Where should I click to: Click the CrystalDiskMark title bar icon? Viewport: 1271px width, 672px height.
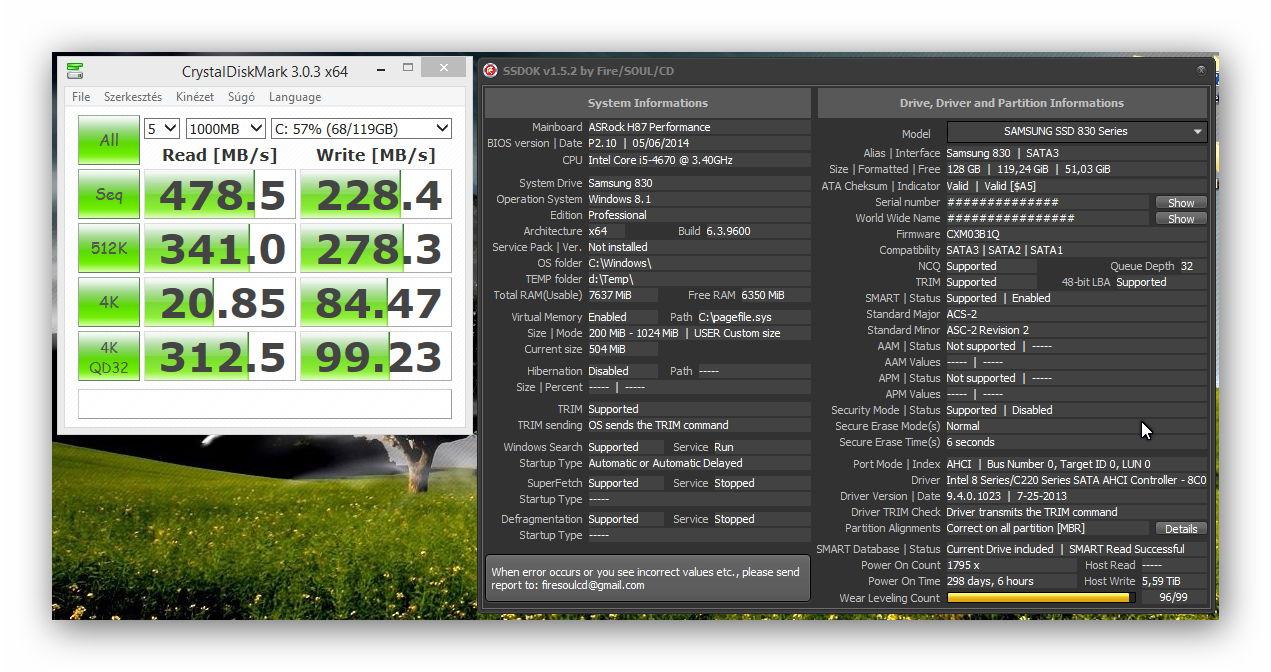(x=74, y=71)
